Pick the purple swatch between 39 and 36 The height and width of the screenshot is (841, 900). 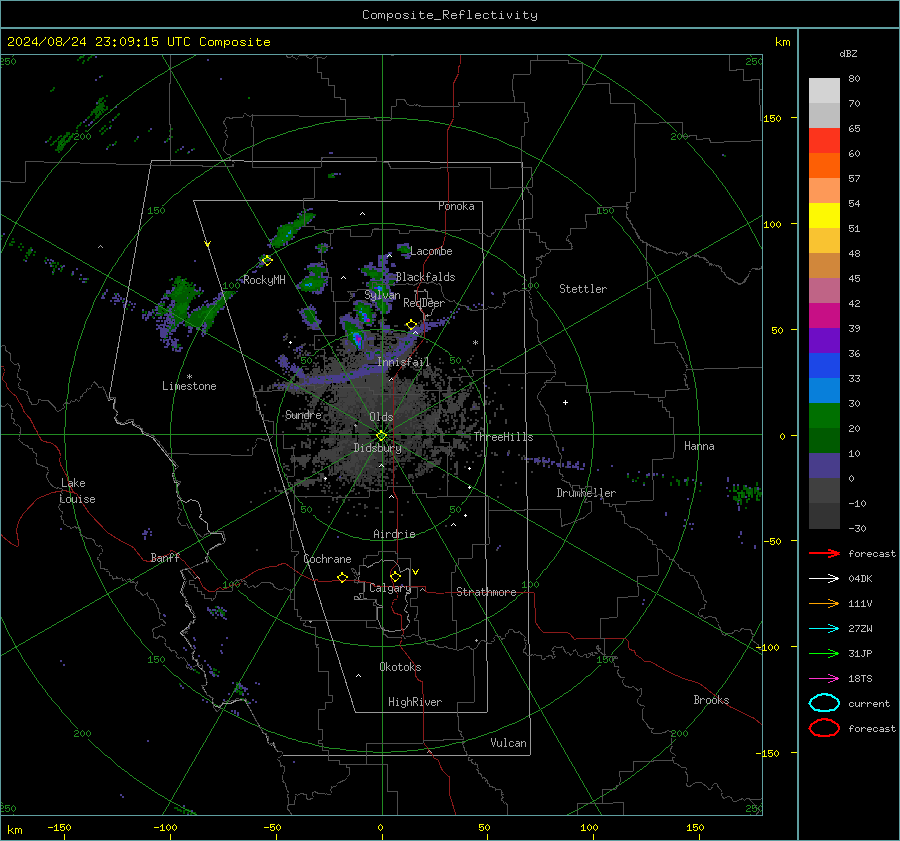[x=824, y=340]
